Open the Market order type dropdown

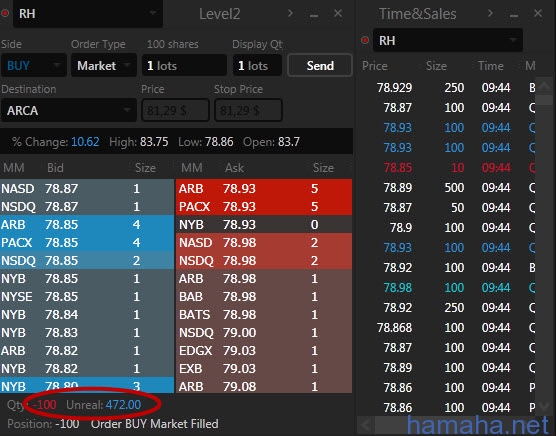[104, 66]
